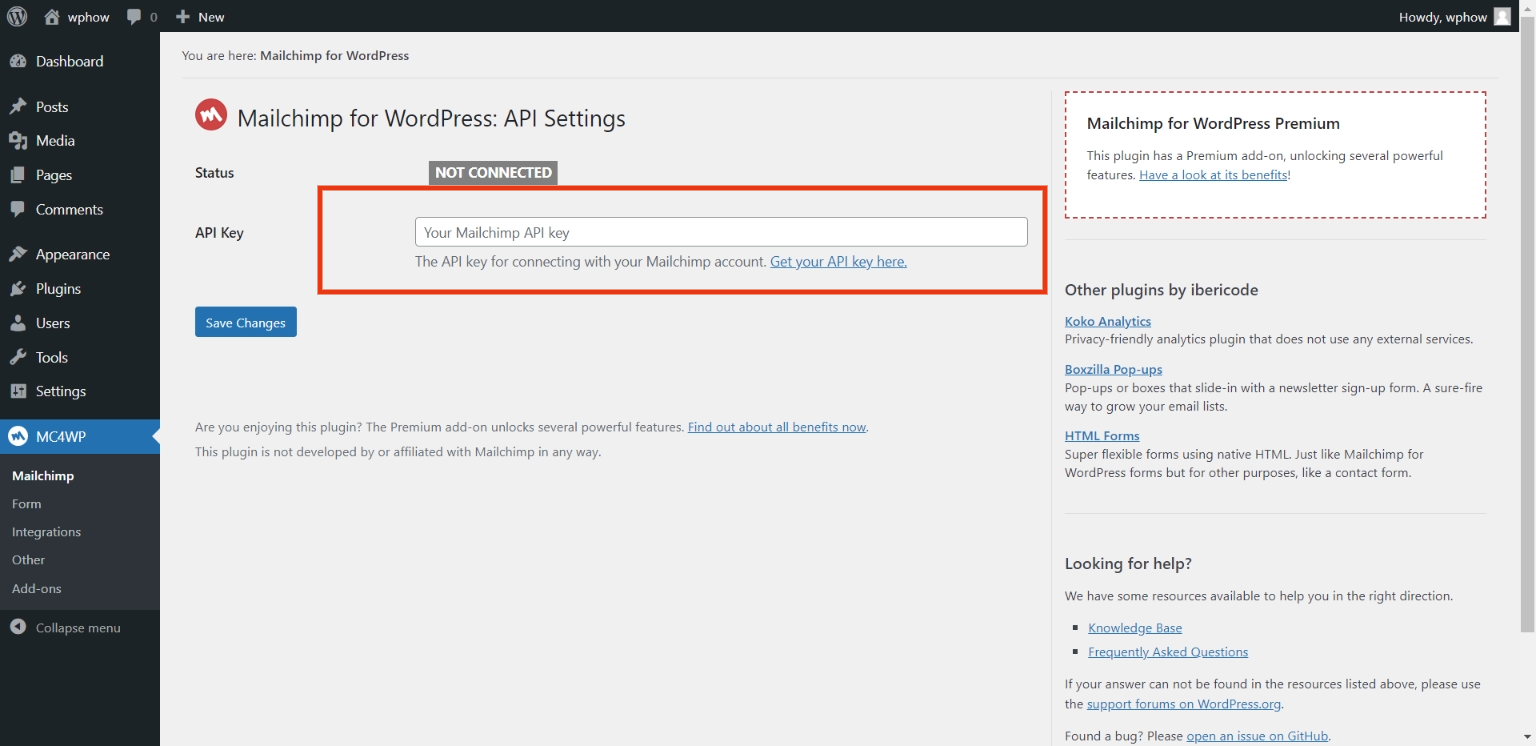The width and height of the screenshot is (1536, 746).
Task: Click Find out about all benefits now
Action: [777, 427]
